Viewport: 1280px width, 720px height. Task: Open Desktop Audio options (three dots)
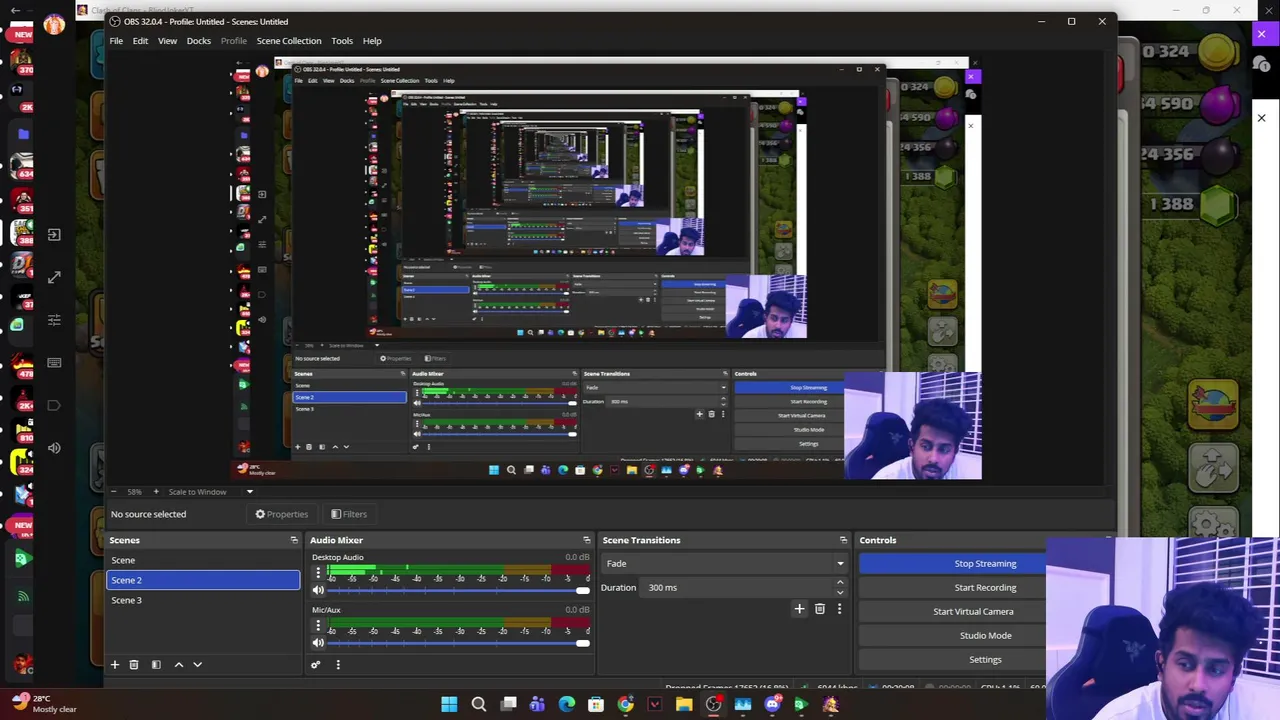pyautogui.click(x=318, y=573)
